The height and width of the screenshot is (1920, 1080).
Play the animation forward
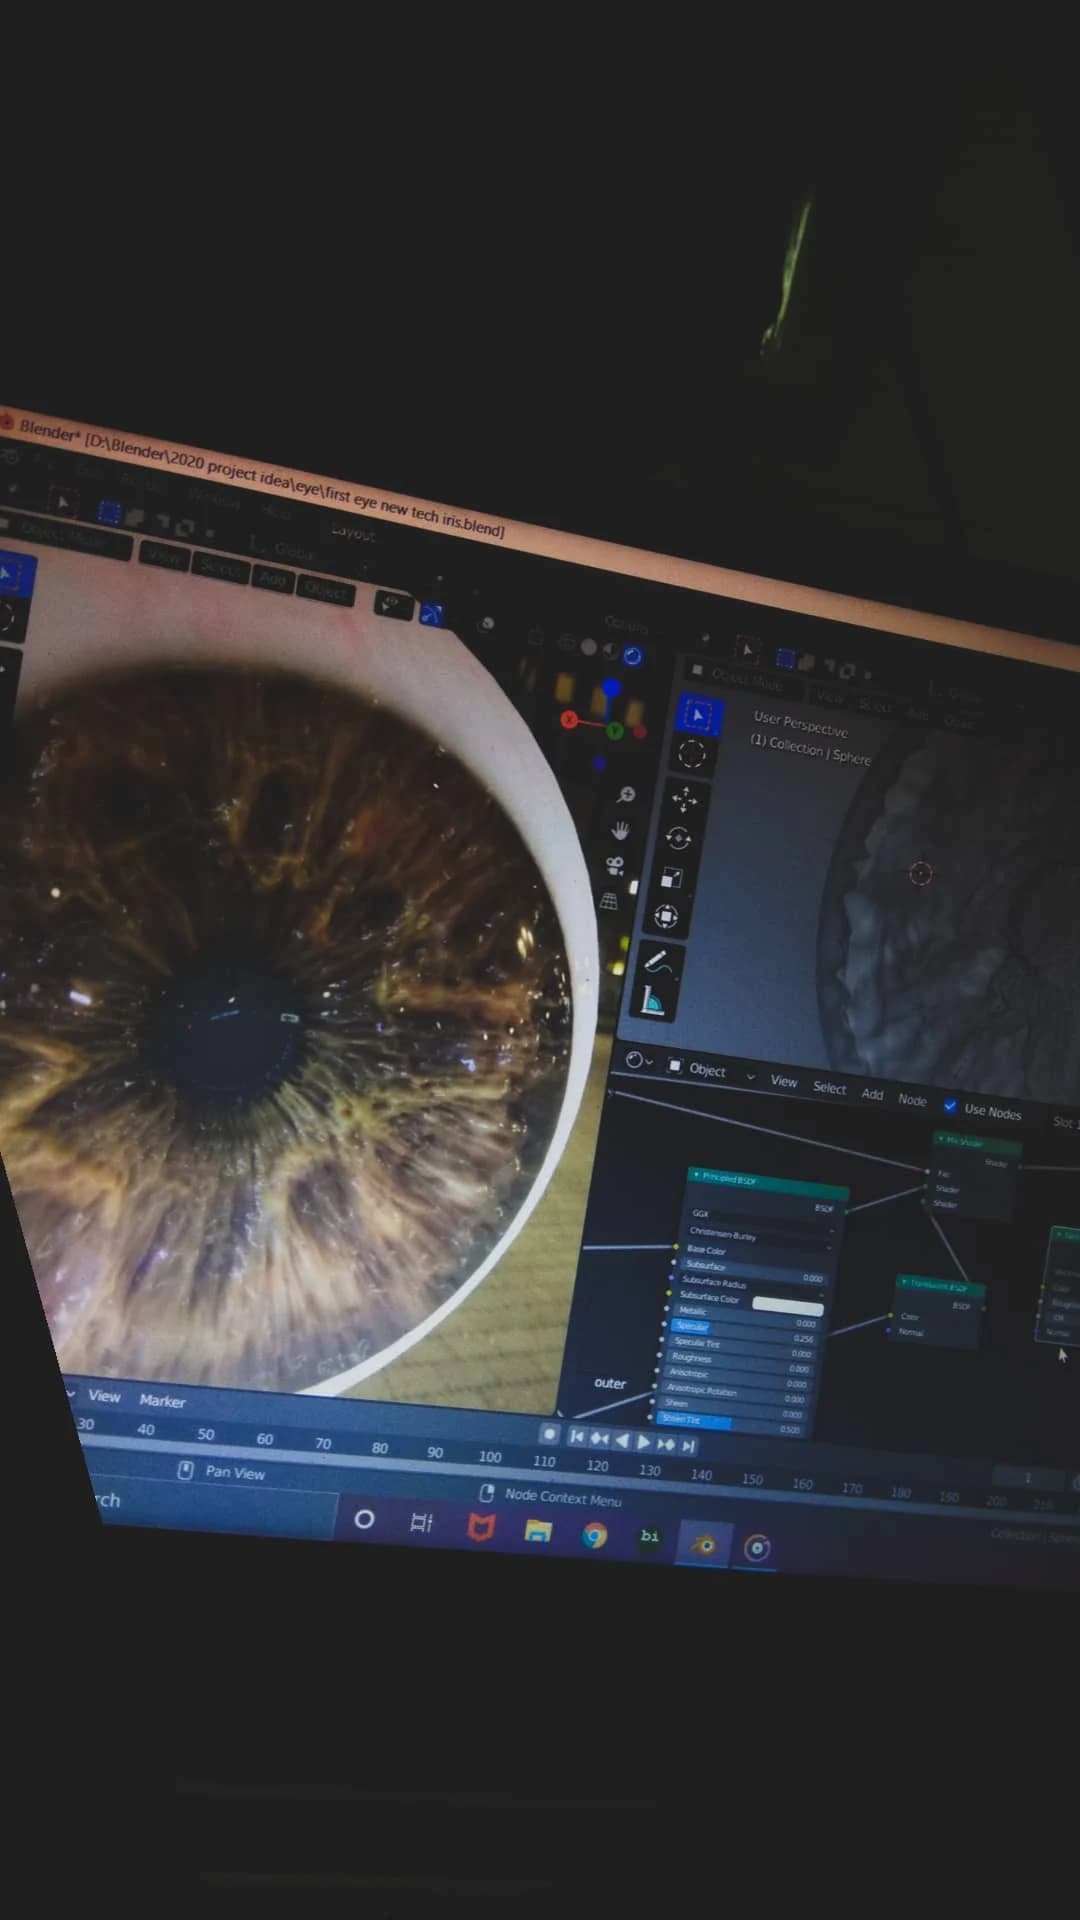click(643, 1442)
